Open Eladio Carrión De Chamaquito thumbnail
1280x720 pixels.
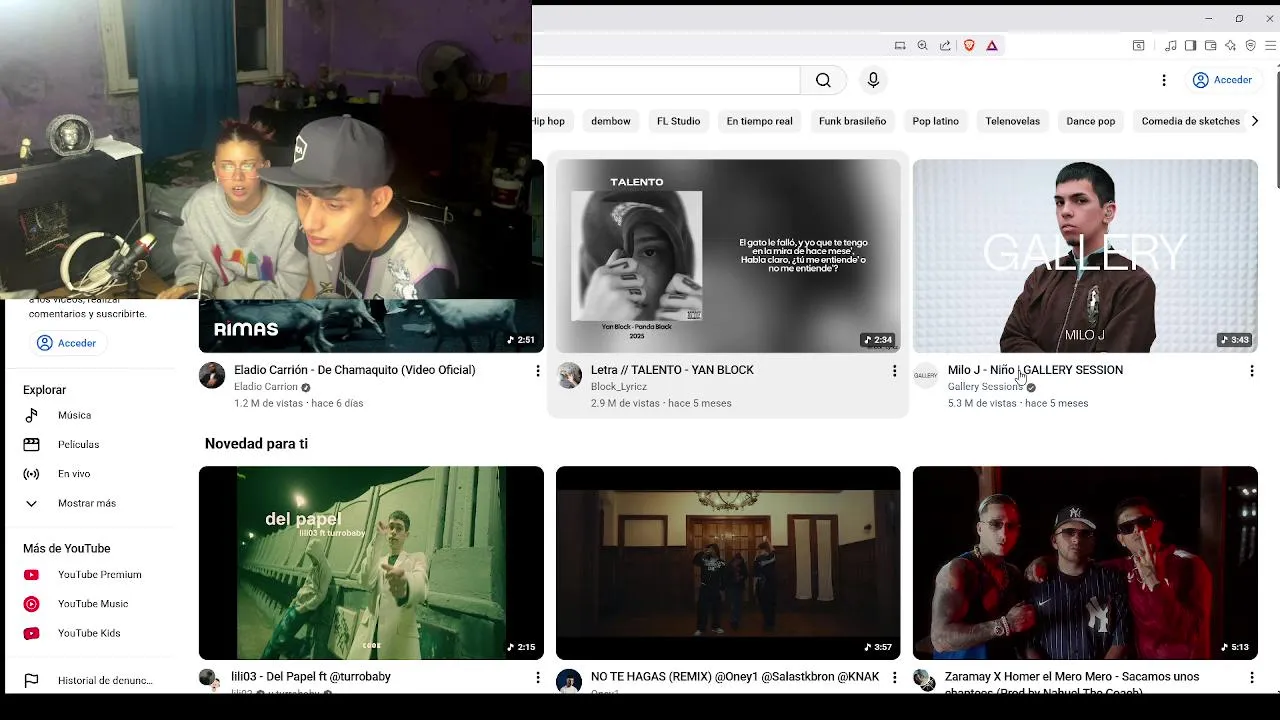click(x=371, y=326)
